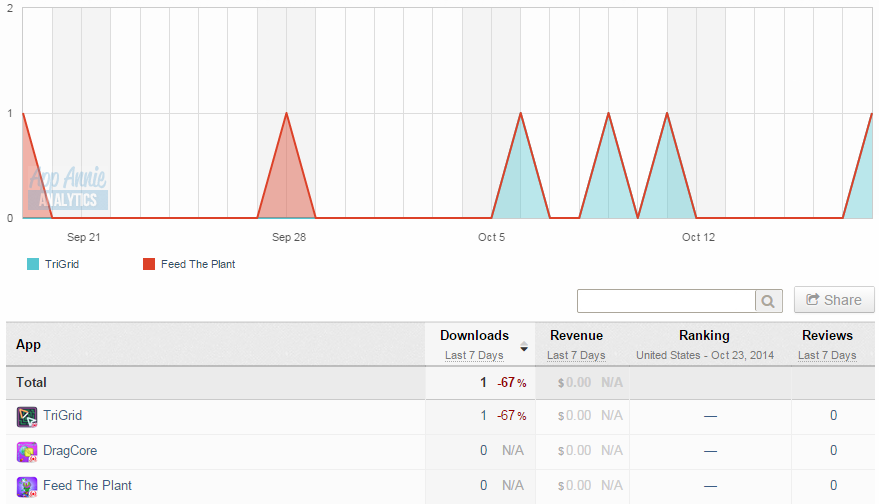Click TriGrid's ranking dash cell
This screenshot has height=504, width=879.
click(710, 416)
